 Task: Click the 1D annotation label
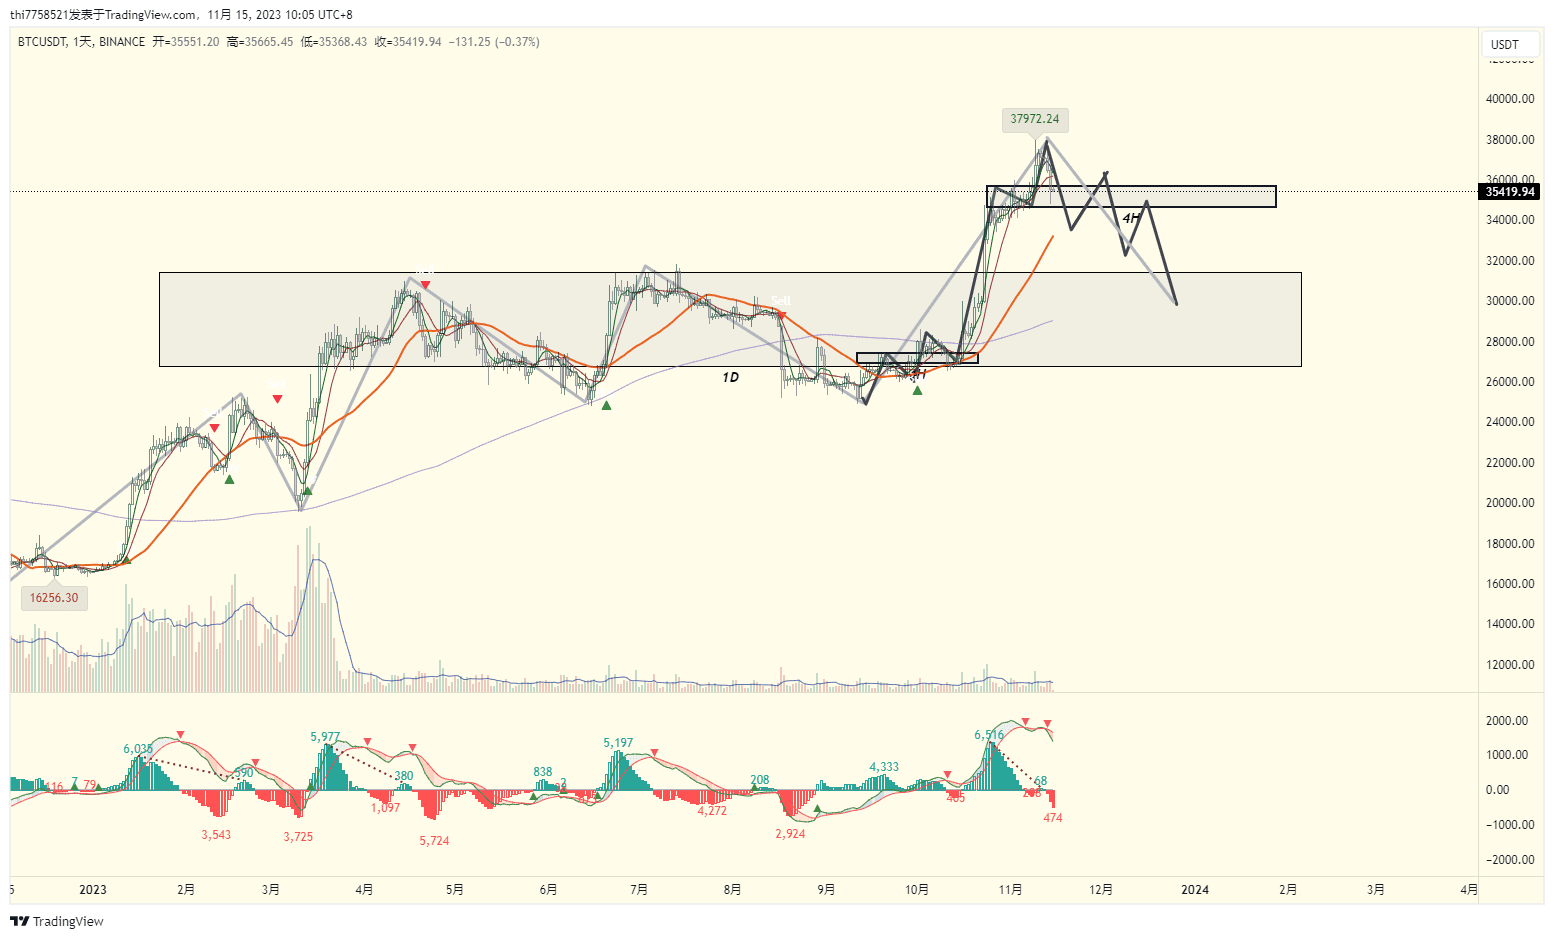click(730, 377)
